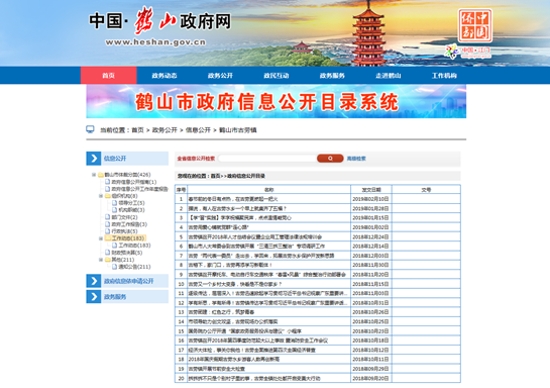Image resolution: width=550 pixels, height=388 pixels.
Task: Collapse the 组织机构(8) tree node
Action: [x=101, y=196]
